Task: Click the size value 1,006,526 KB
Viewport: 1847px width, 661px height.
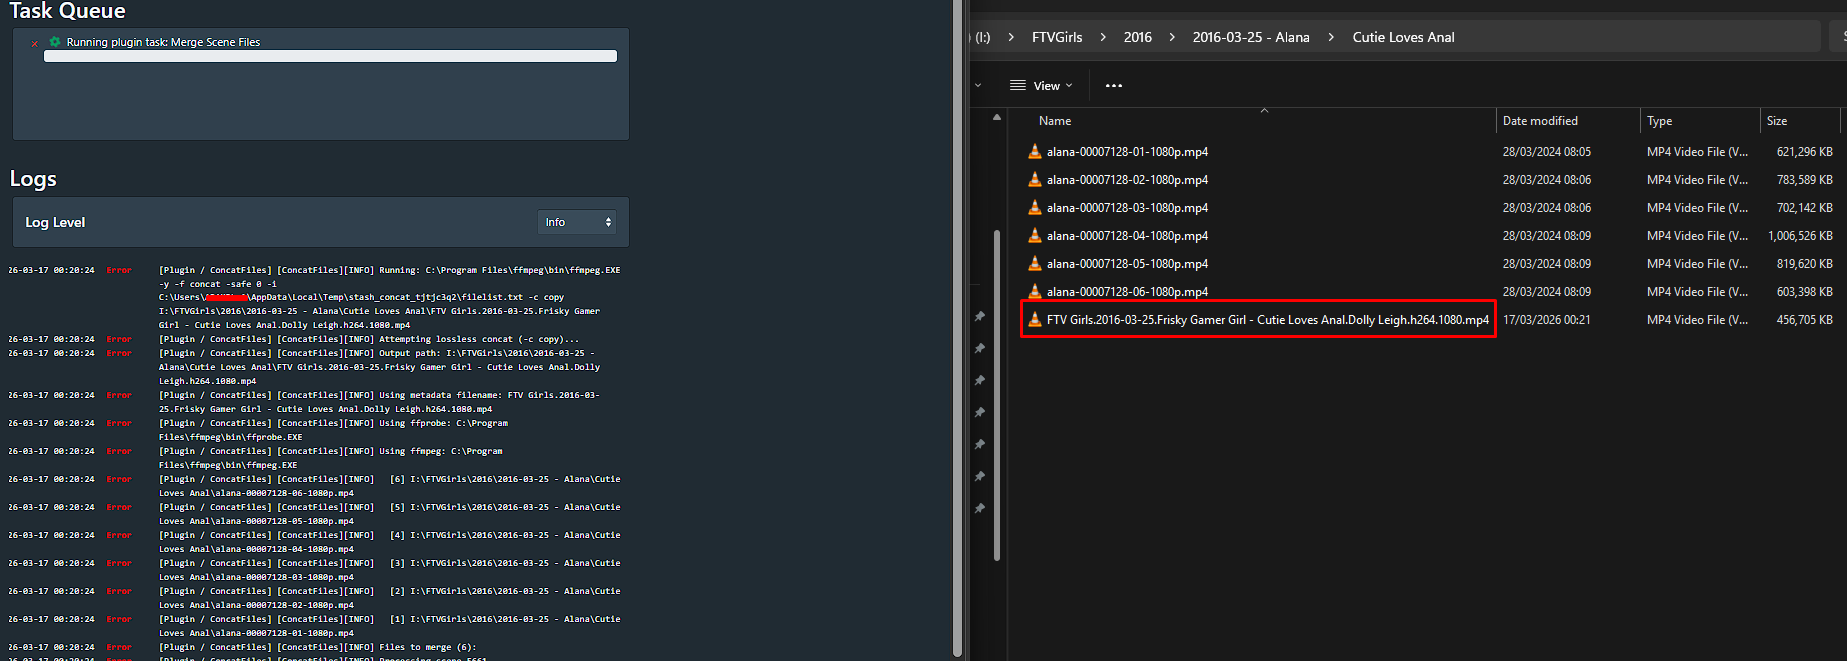Action: click(1800, 236)
